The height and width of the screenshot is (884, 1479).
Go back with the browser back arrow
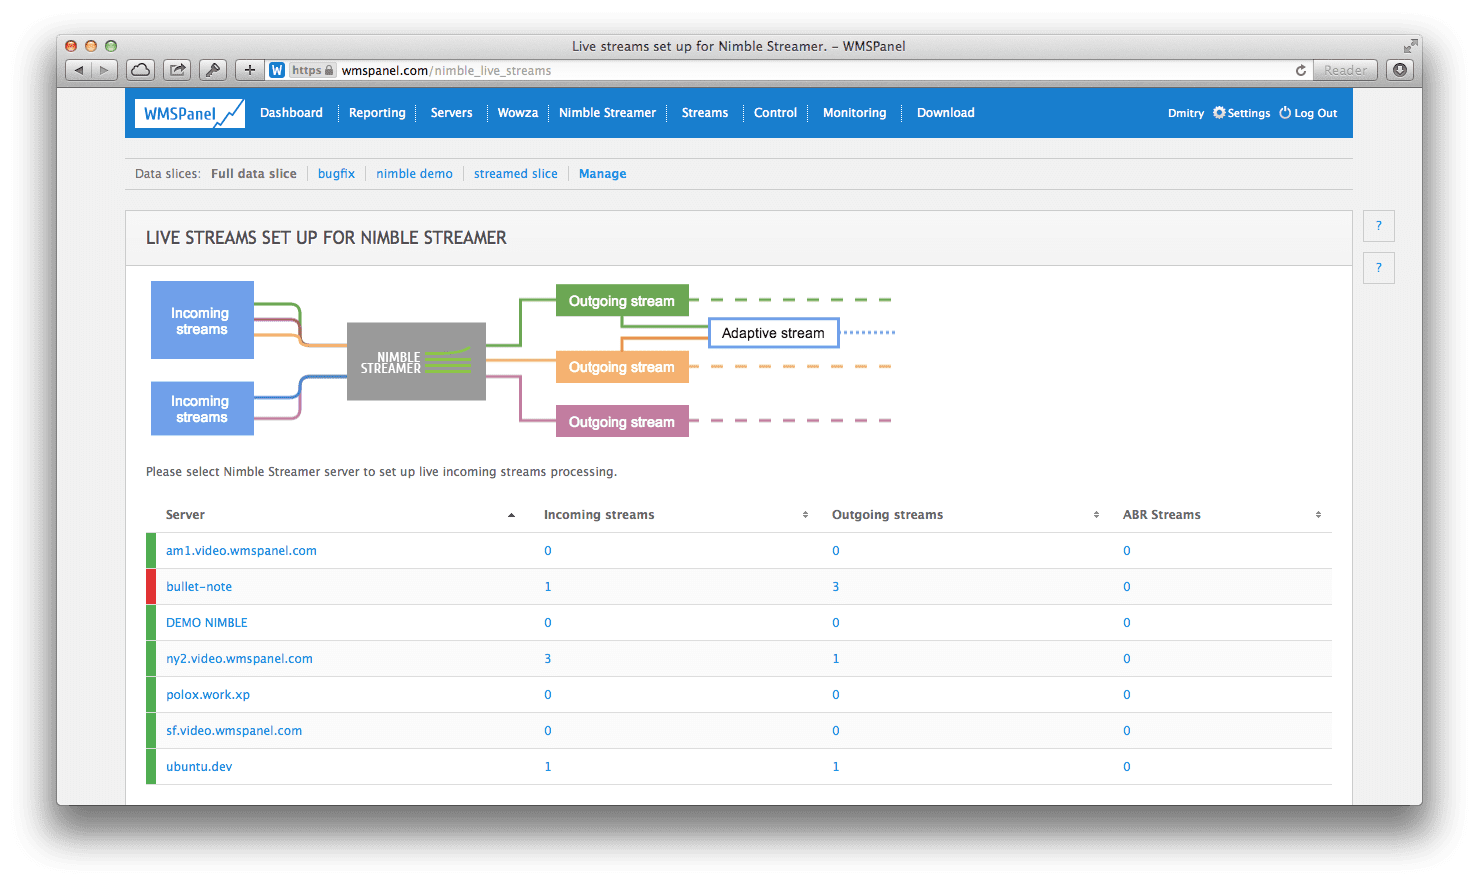click(x=79, y=70)
